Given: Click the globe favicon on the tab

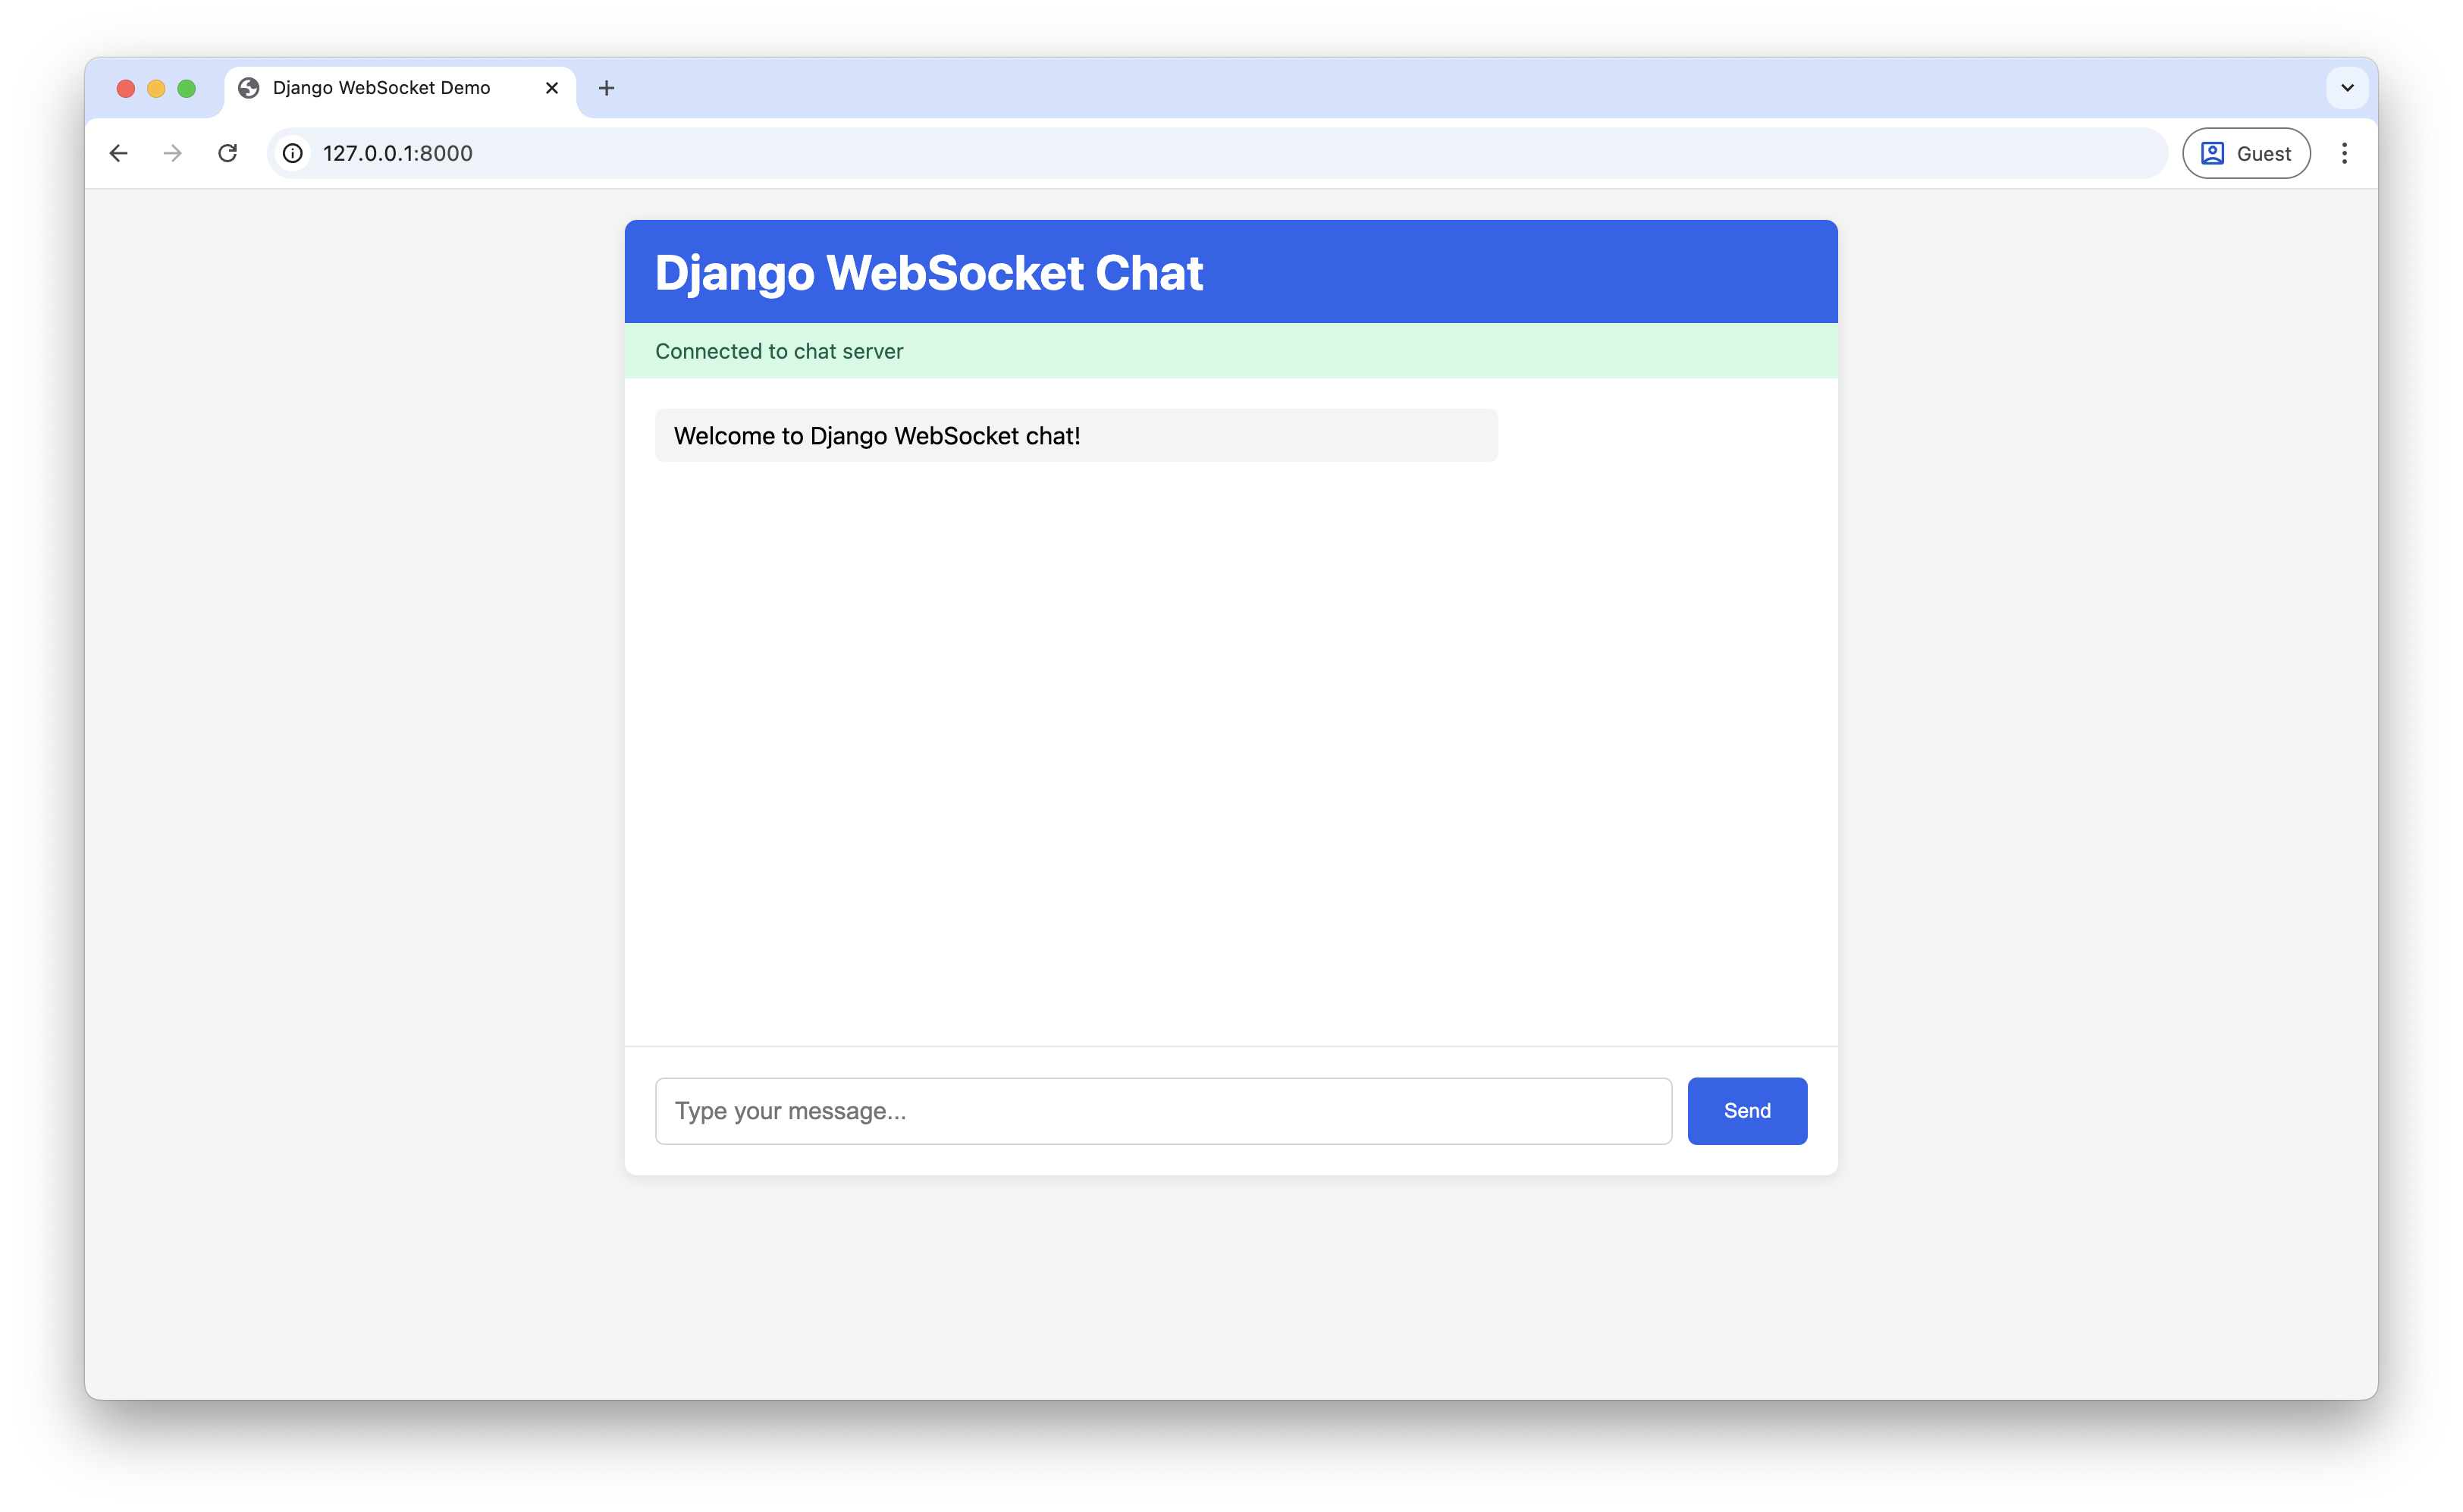Looking at the screenshot, I should pos(249,88).
